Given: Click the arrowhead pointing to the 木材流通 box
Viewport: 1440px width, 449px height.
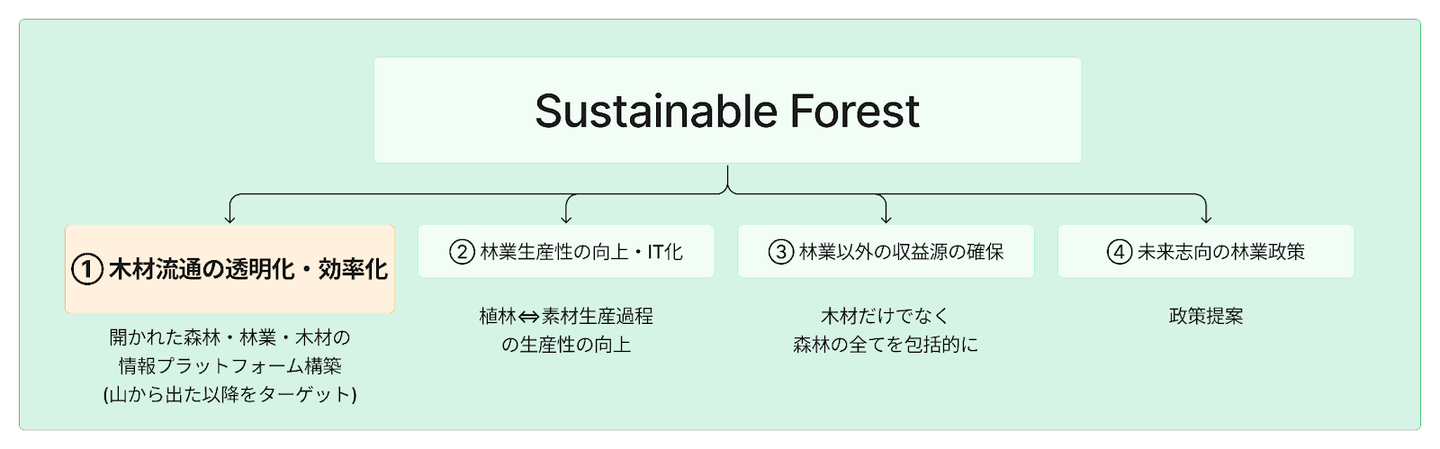Looking at the screenshot, I should point(231,217).
